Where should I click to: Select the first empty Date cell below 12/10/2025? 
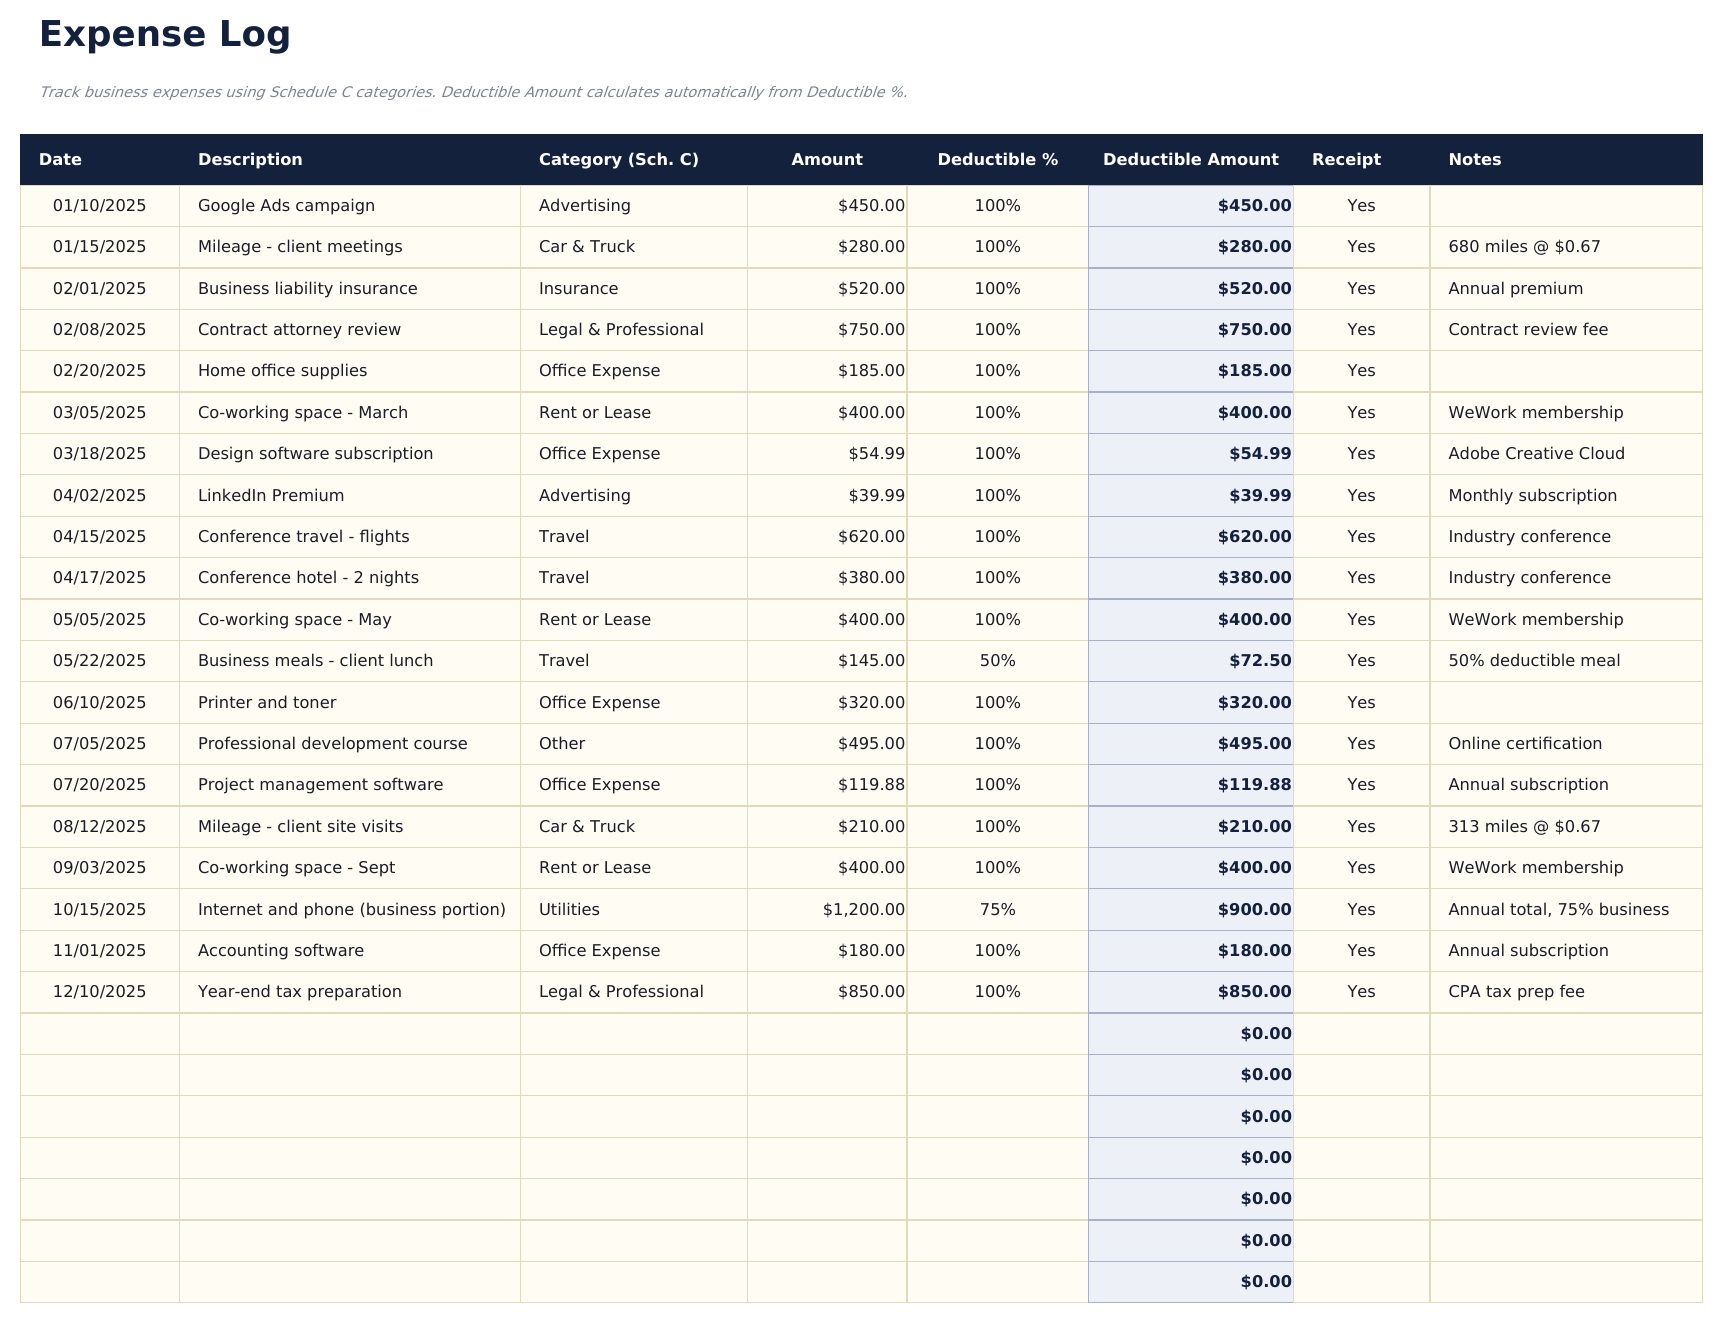(100, 1033)
